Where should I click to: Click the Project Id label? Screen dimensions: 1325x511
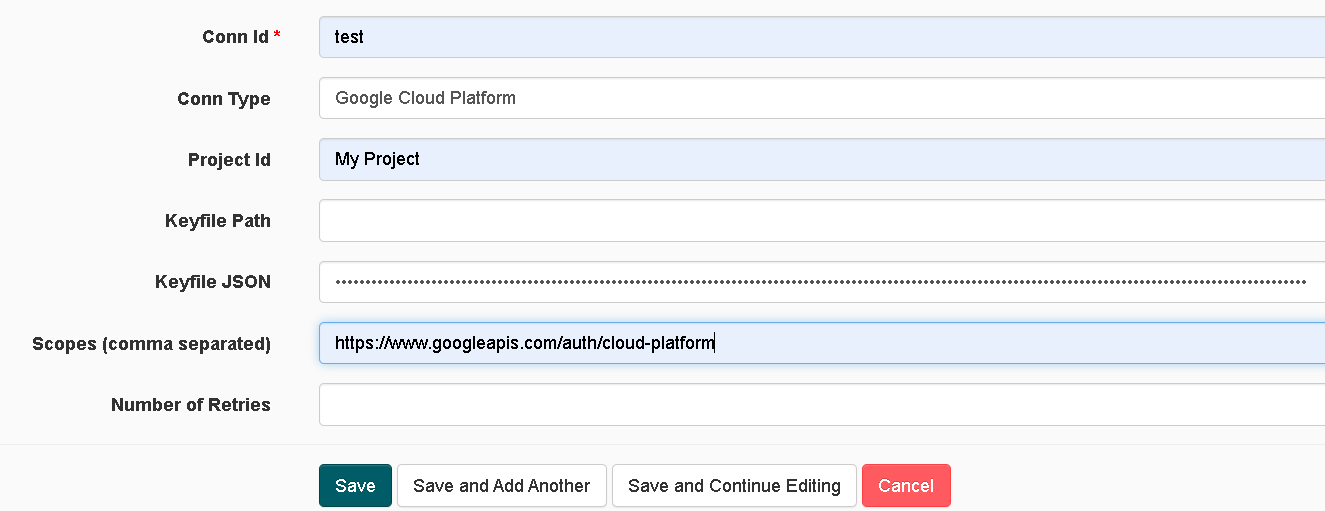229,160
